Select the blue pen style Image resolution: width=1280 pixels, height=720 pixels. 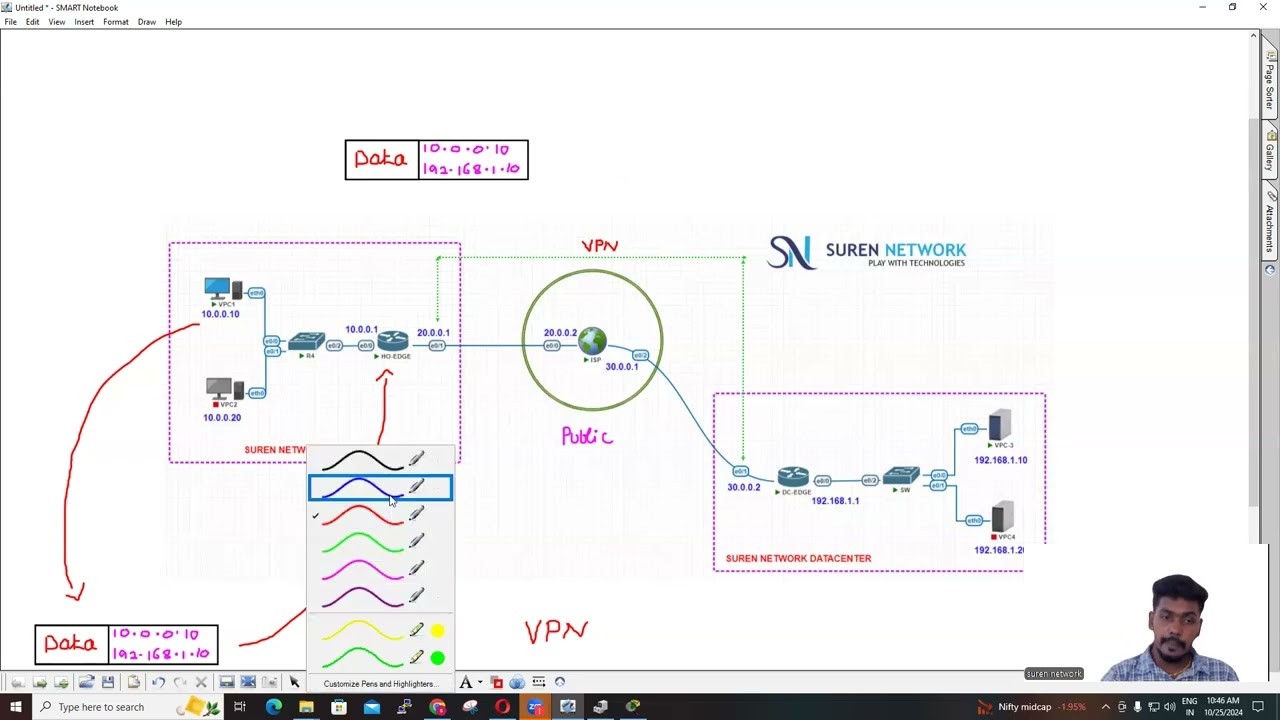[380, 488]
